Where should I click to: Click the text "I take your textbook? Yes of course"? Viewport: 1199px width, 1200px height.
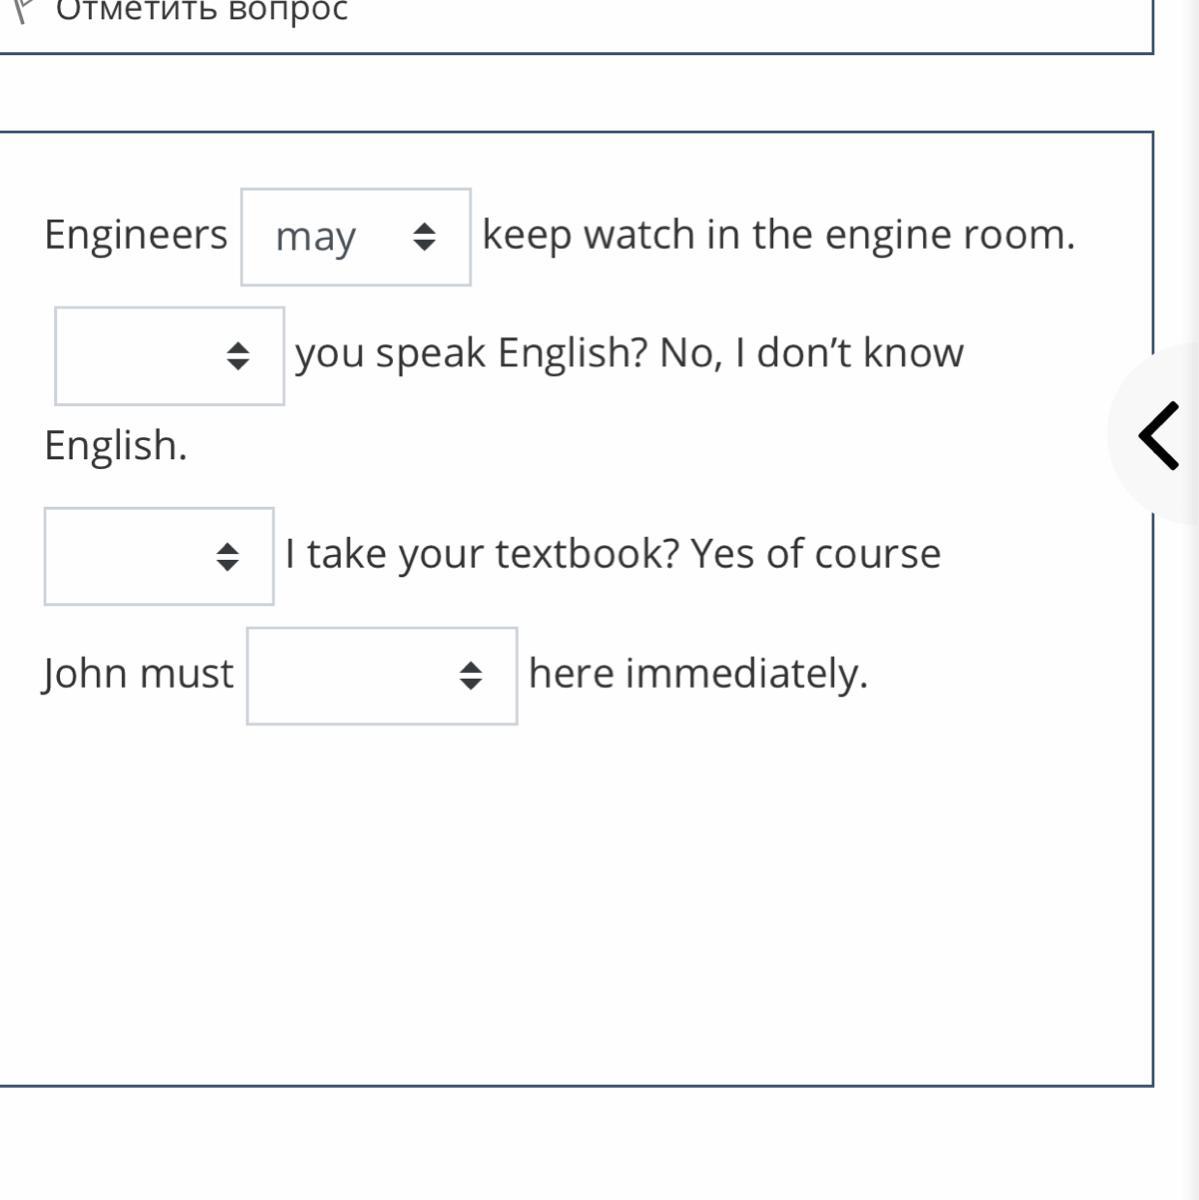pos(613,554)
